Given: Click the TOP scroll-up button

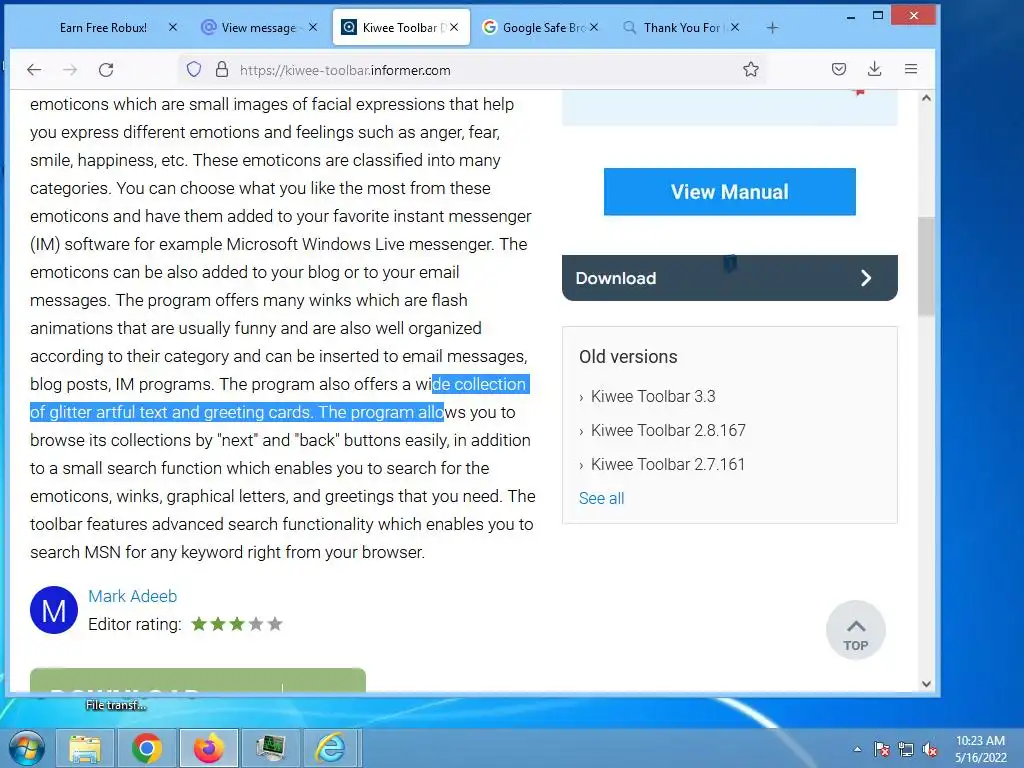Looking at the screenshot, I should [856, 630].
